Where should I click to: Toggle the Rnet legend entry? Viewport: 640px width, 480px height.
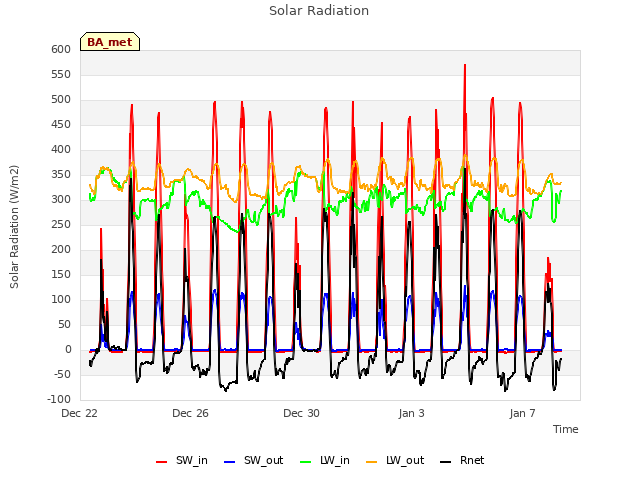462,460
